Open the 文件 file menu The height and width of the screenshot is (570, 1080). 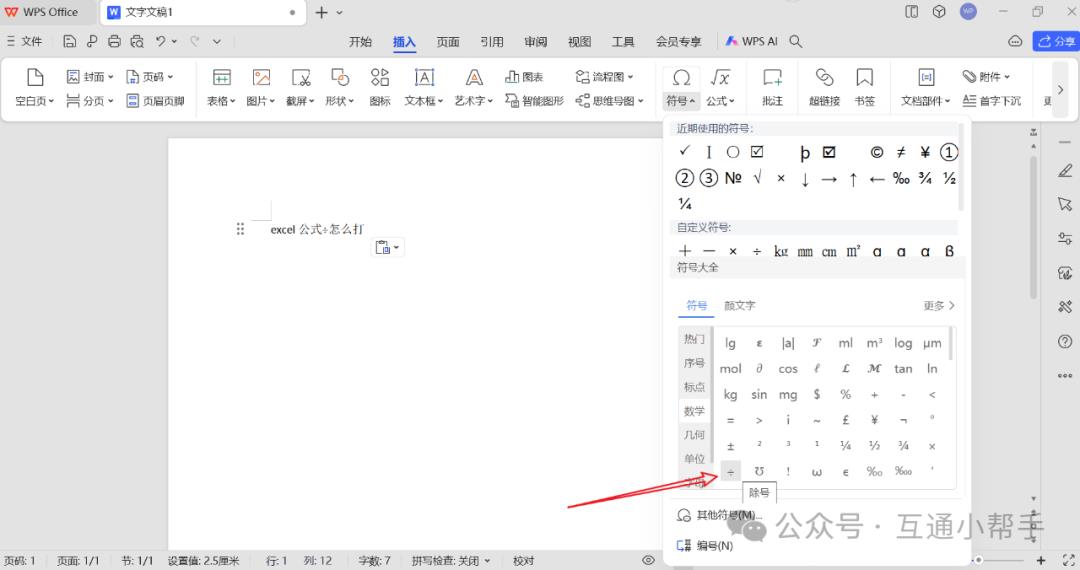coord(24,41)
